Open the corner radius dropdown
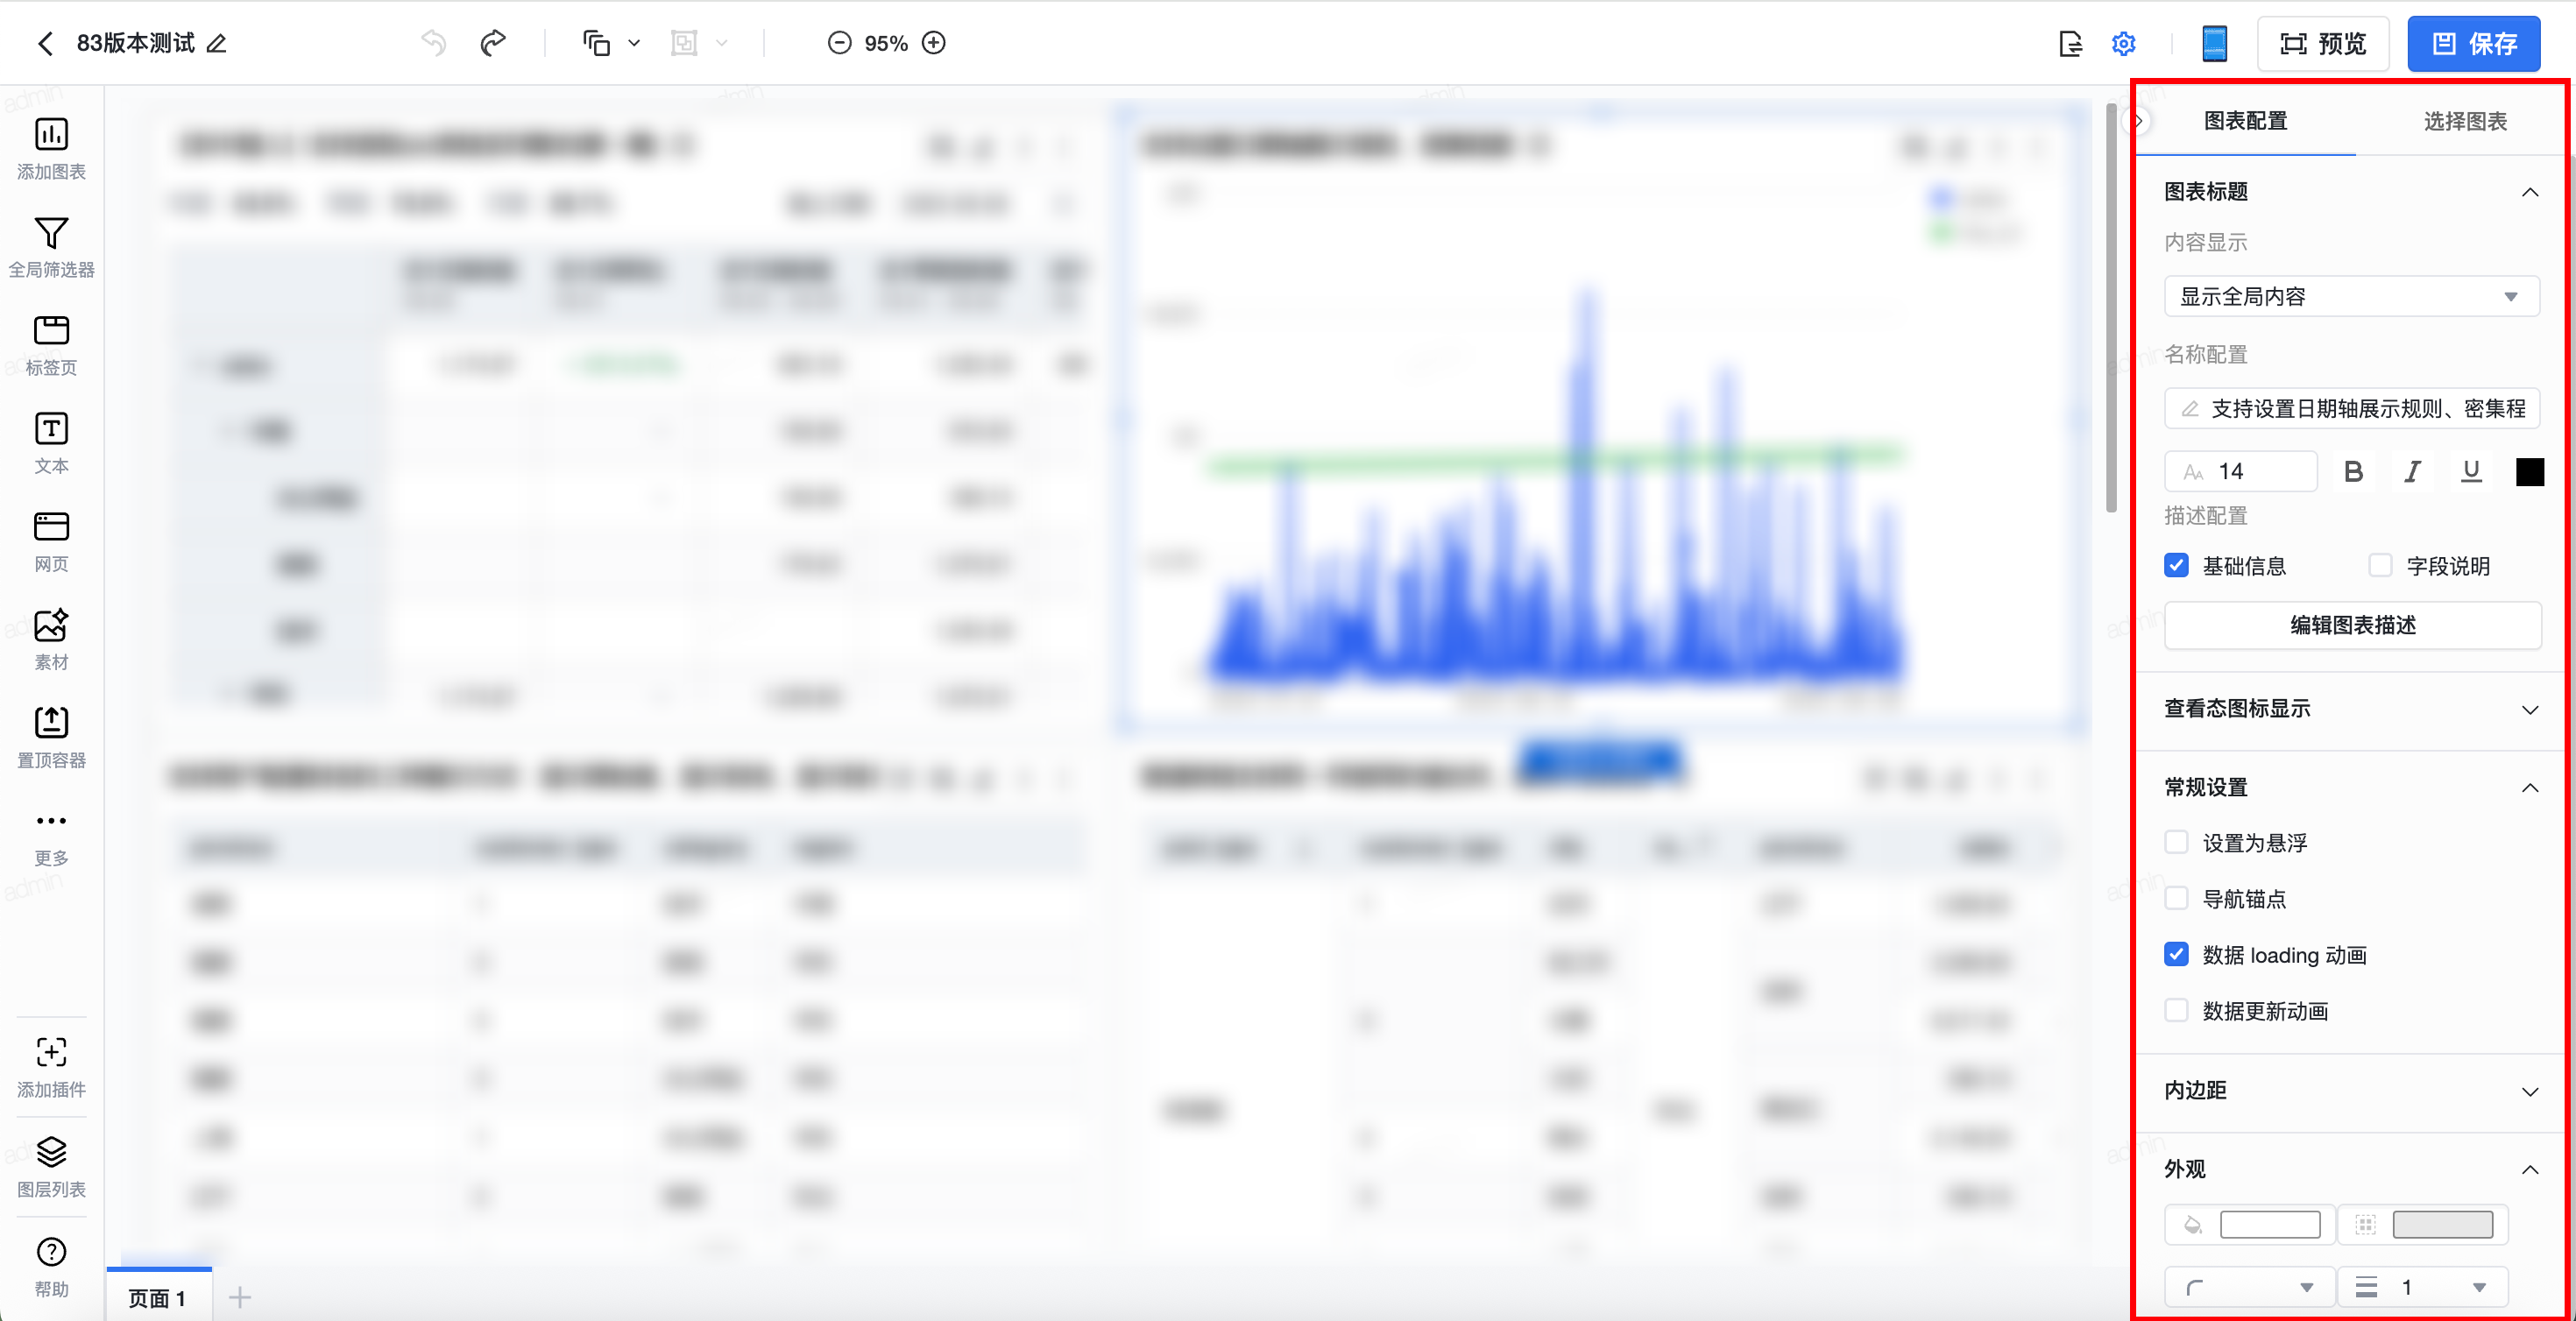Screen dimensions: 2576x1321 coord(2249,1287)
